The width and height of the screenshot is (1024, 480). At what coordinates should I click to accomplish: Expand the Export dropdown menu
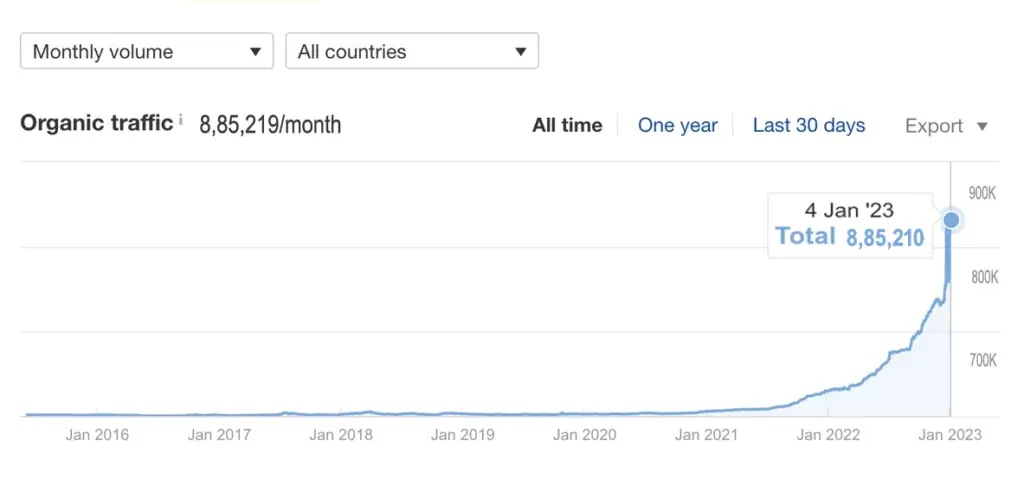coord(946,126)
